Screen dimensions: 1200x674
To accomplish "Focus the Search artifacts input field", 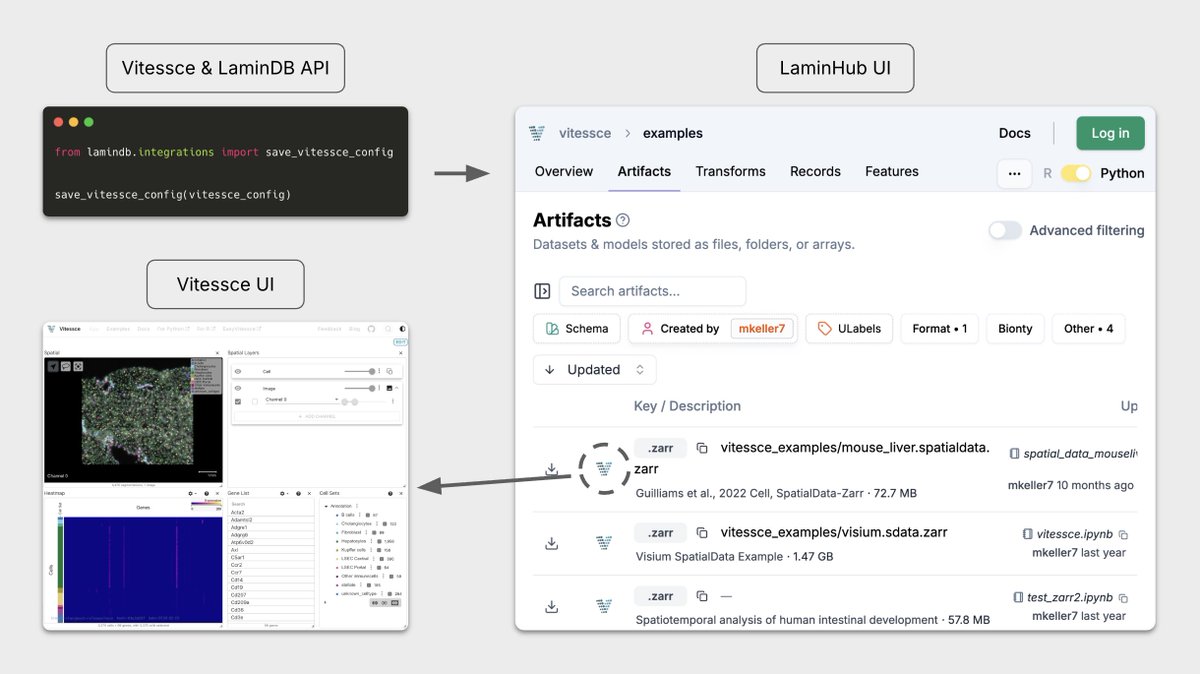I will pos(652,291).
